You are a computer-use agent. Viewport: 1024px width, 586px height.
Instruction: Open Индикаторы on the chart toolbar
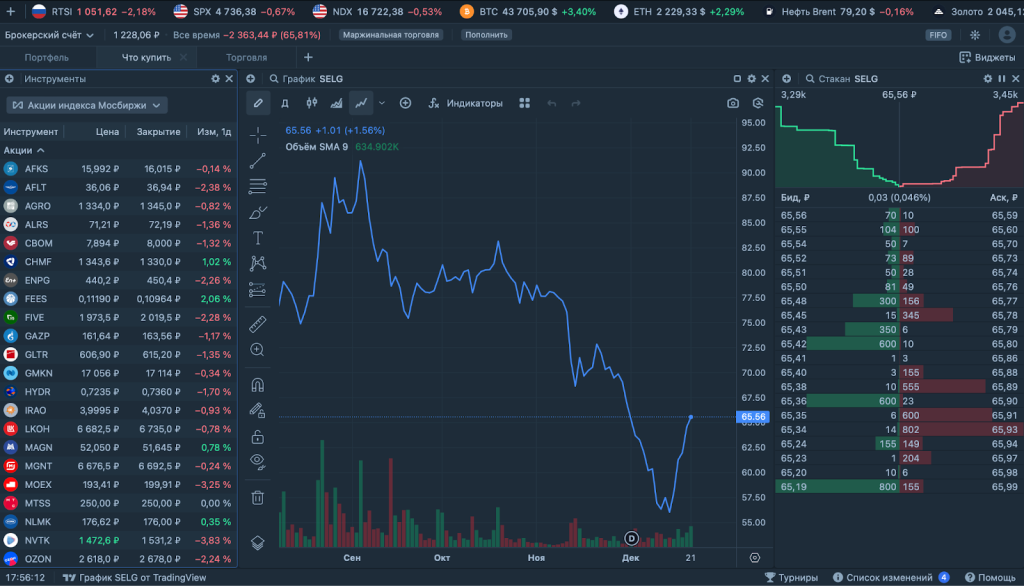pyautogui.click(x=465, y=103)
